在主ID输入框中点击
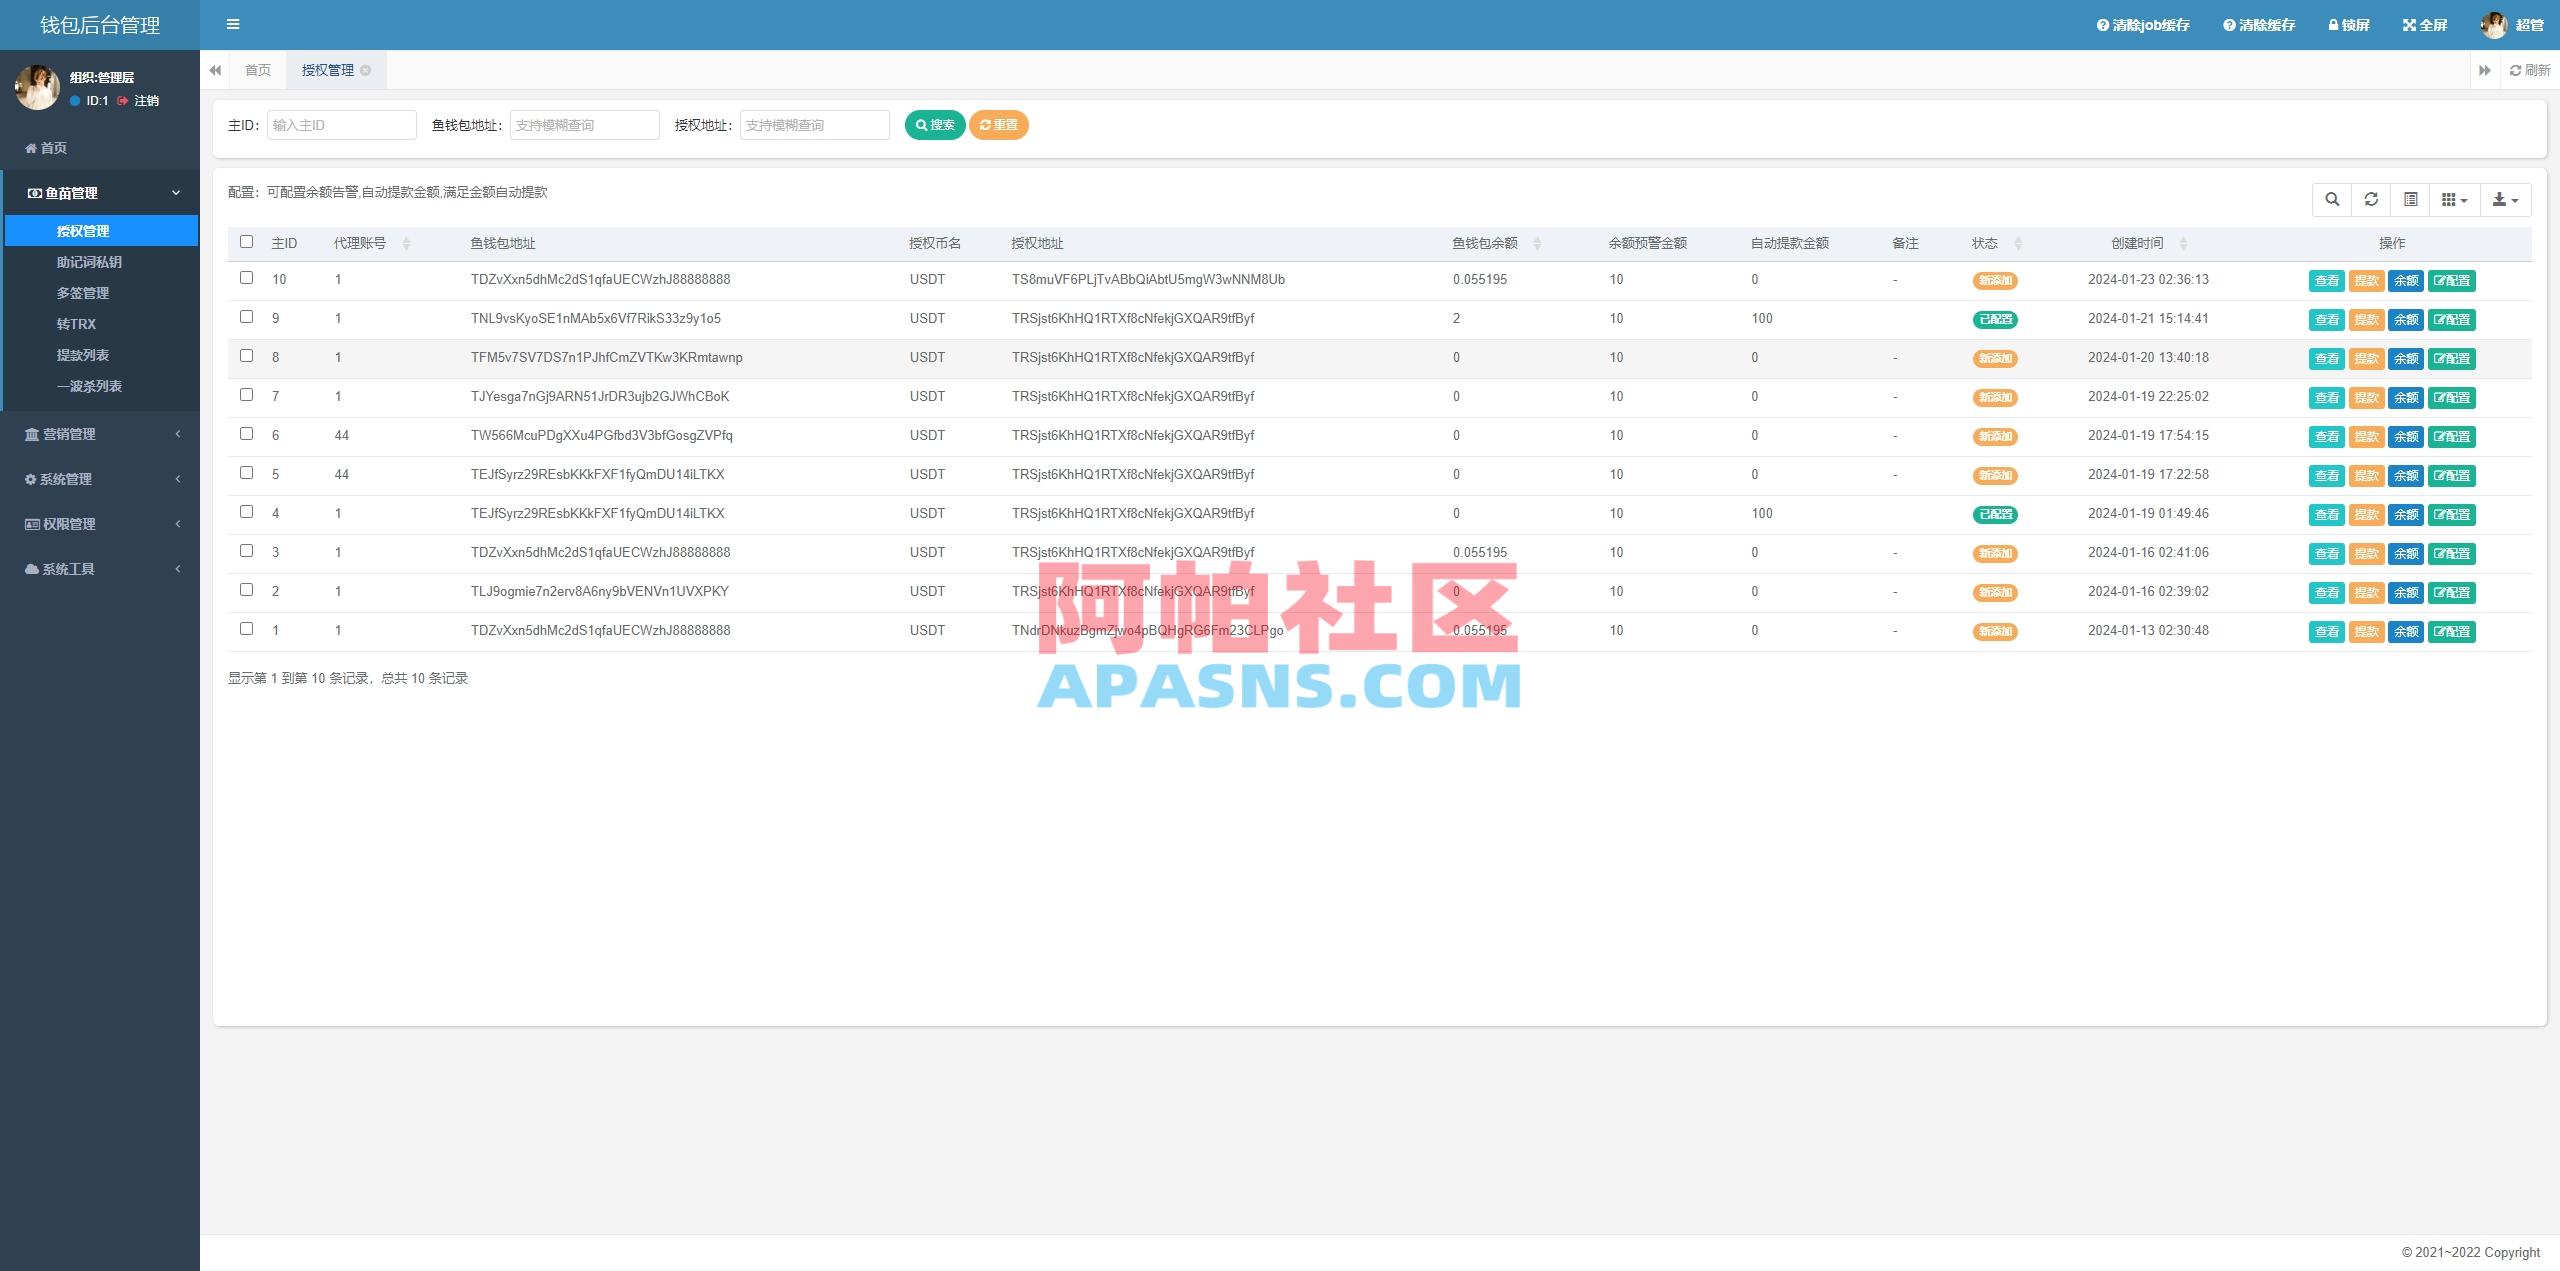 click(341, 124)
